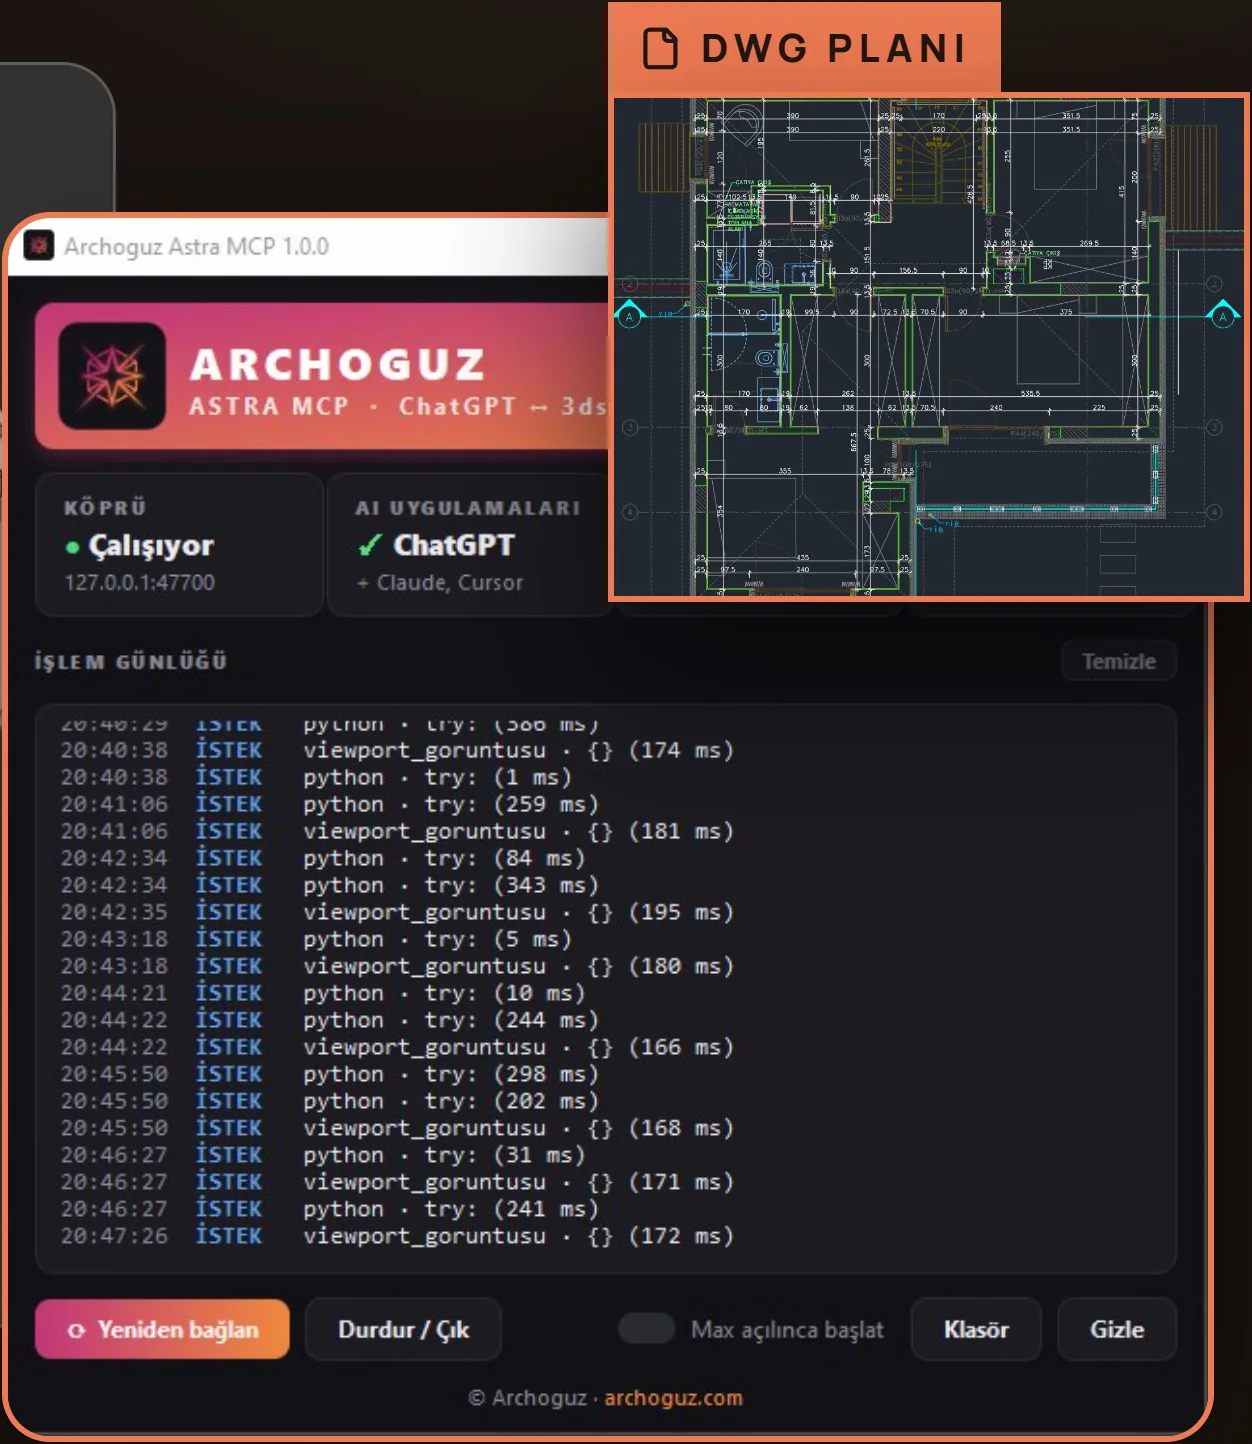Select log row 20:43:18 viewport_goruntusu (180 ms)
The image size is (1252, 1444).
397,966
